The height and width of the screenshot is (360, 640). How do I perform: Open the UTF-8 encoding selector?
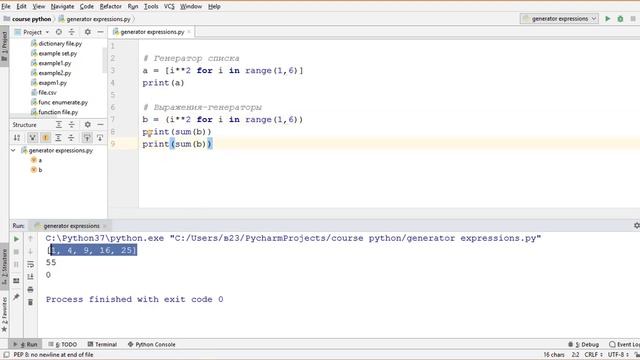point(618,355)
